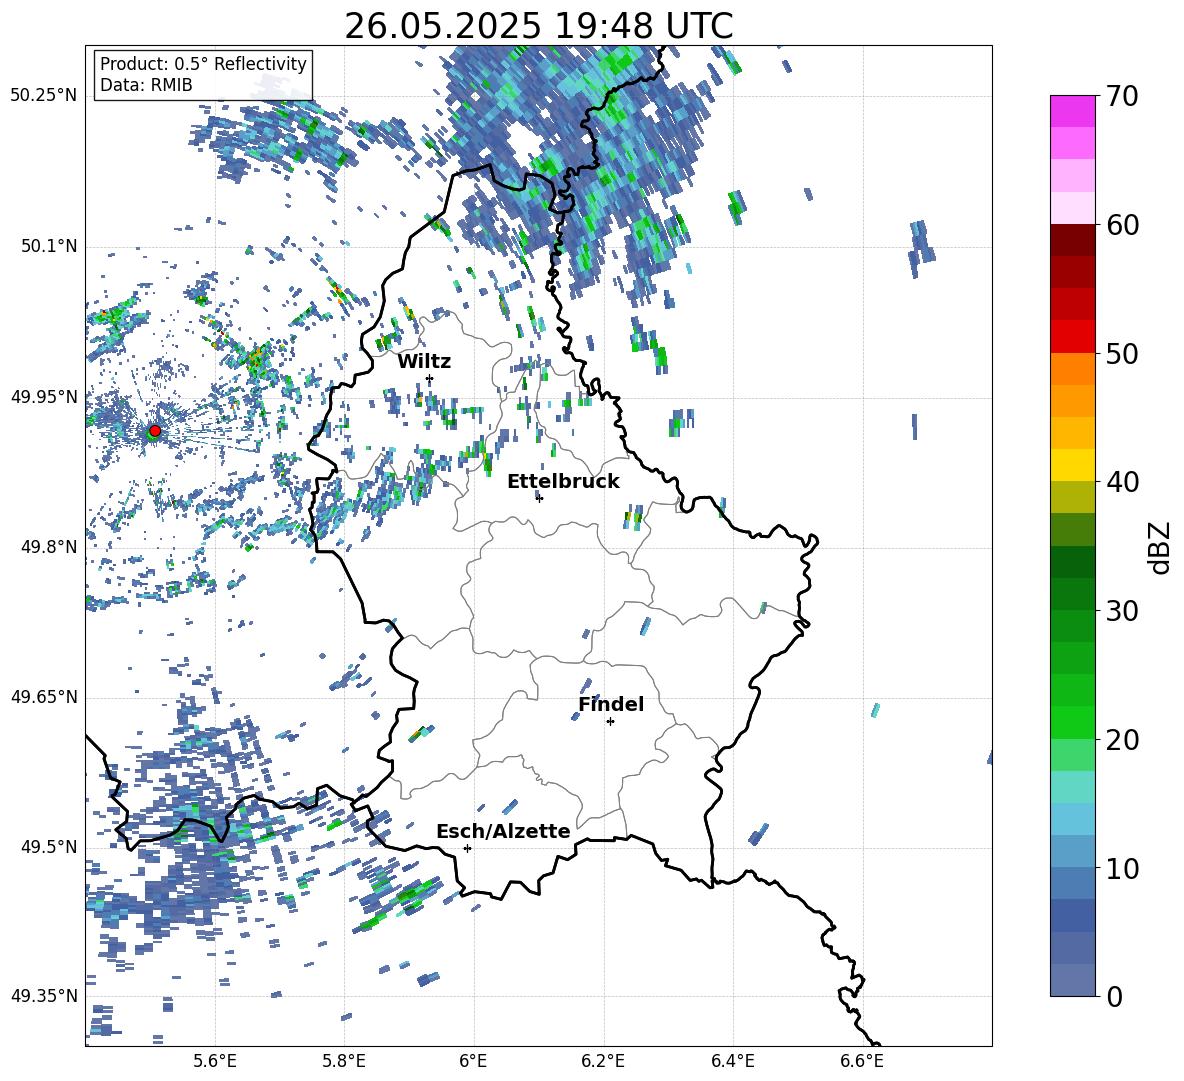Click the colorbar tick label 60
The width and height of the screenshot is (1184, 1081).
pyautogui.click(x=1123, y=225)
